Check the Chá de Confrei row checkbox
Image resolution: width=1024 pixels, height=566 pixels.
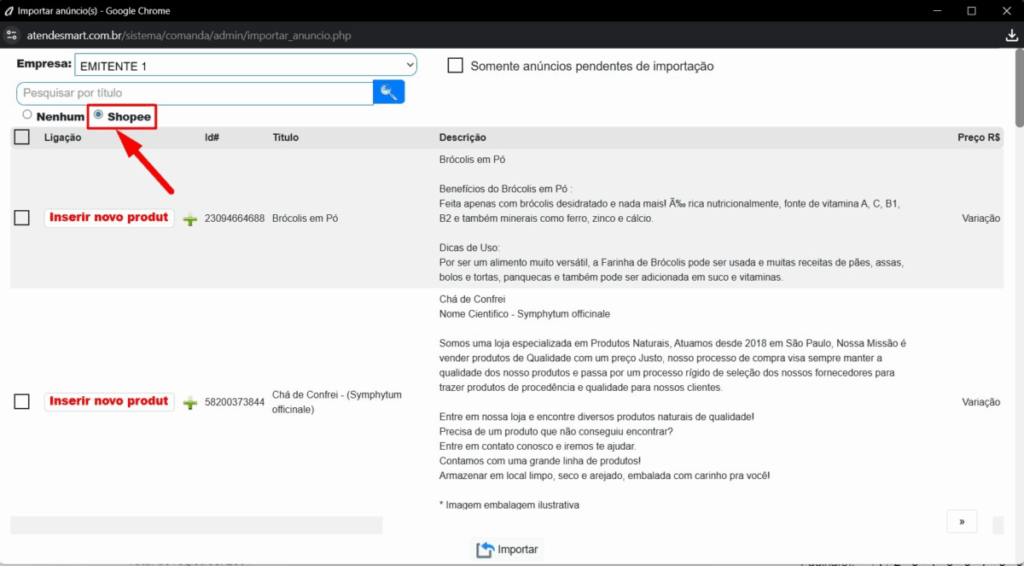(x=22, y=401)
